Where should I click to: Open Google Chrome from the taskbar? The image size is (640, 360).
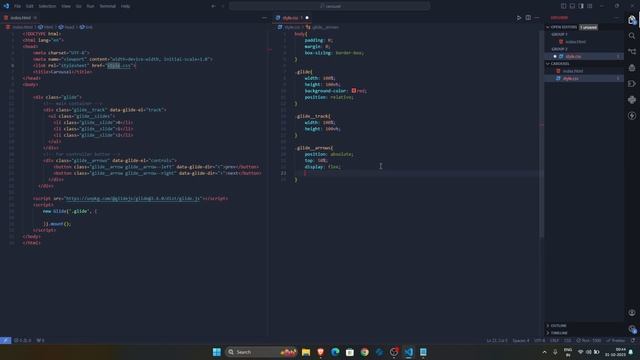(364, 352)
